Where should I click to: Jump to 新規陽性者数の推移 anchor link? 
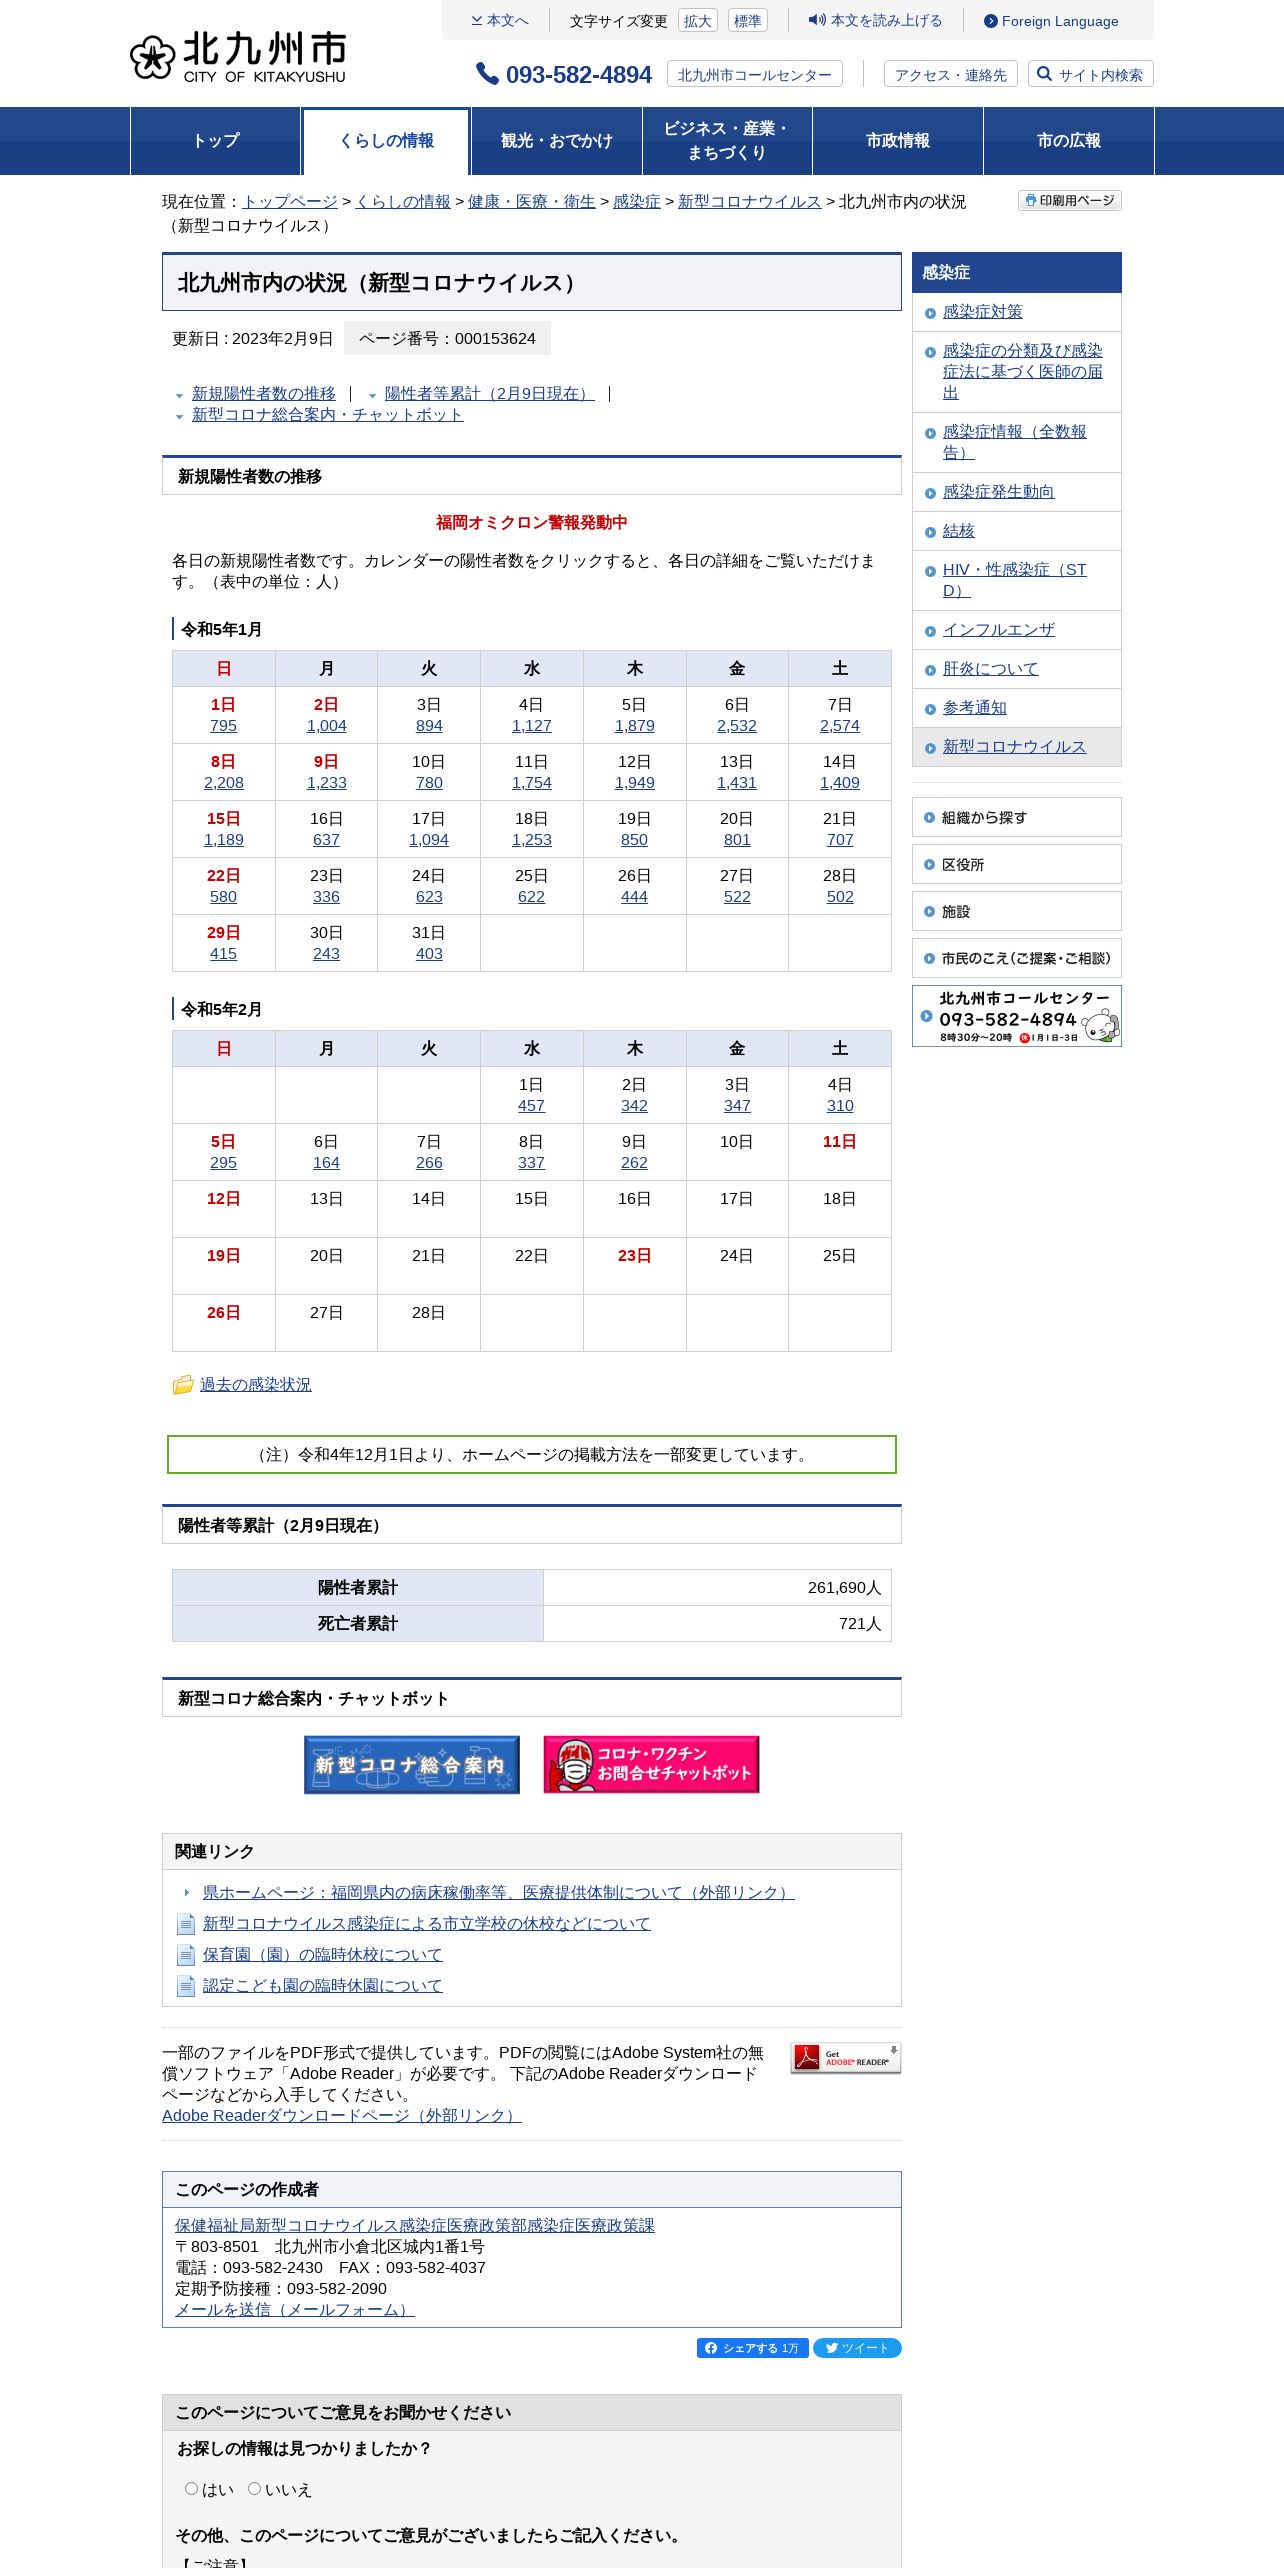[264, 394]
